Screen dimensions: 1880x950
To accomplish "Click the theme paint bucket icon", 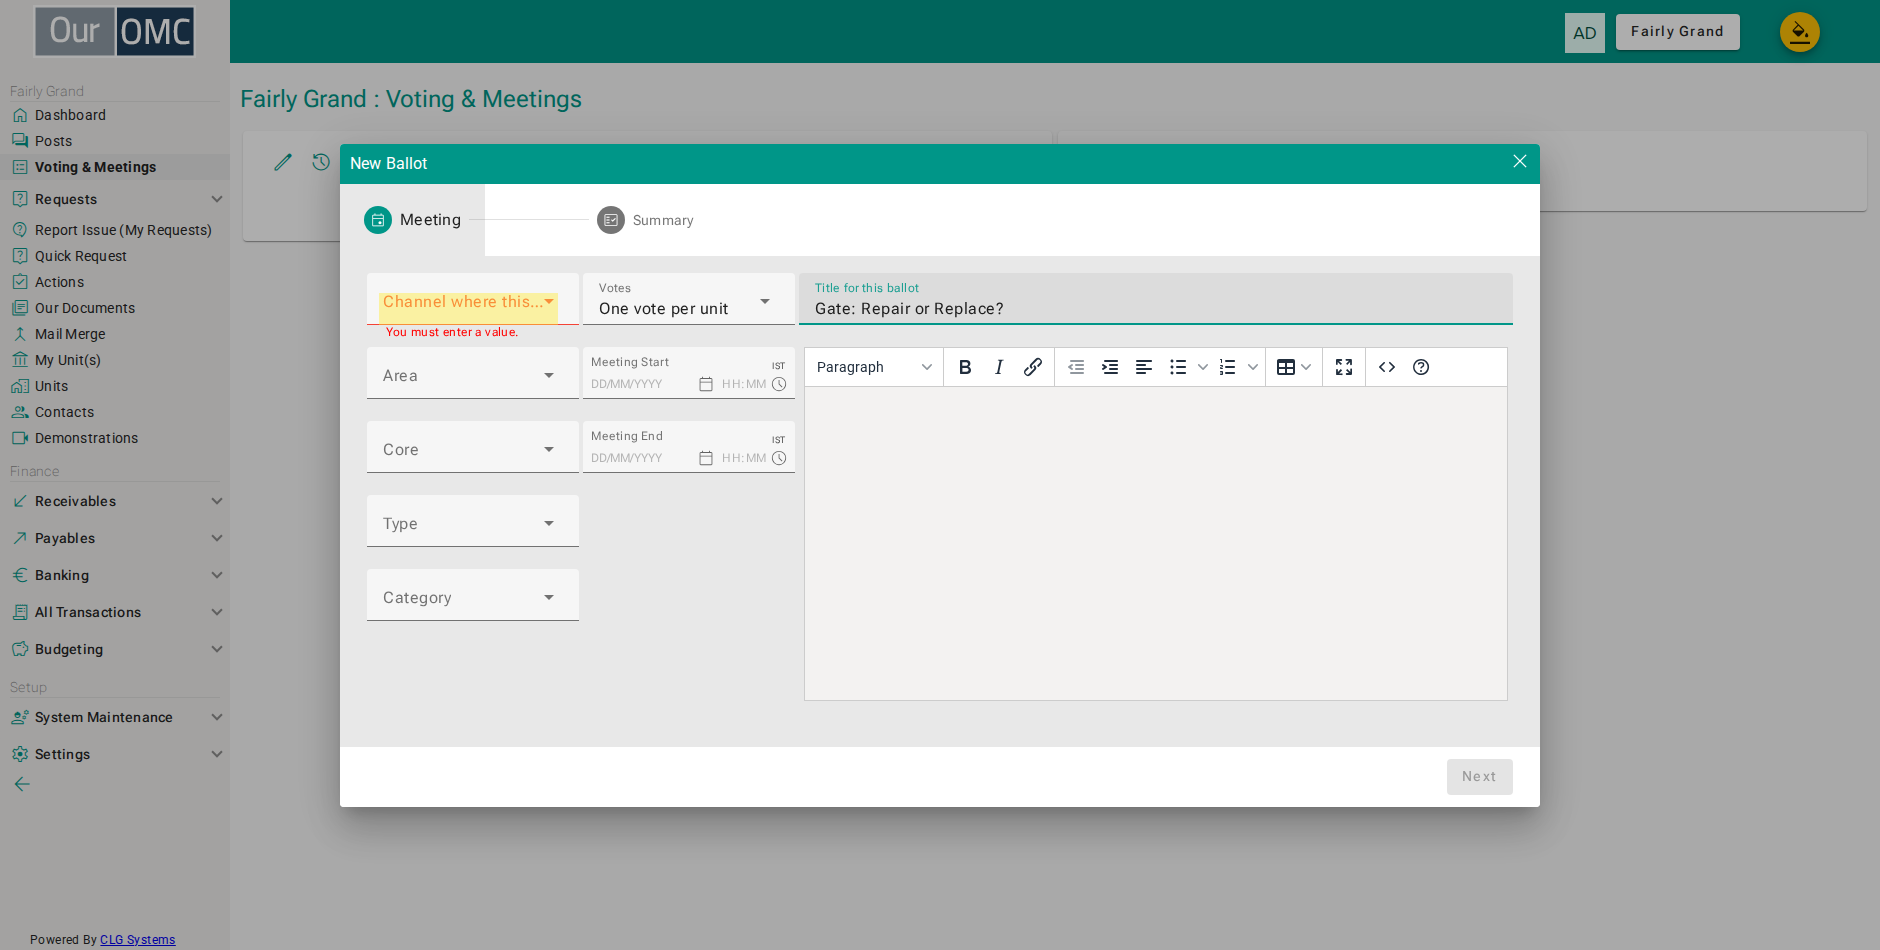I will click(1800, 32).
